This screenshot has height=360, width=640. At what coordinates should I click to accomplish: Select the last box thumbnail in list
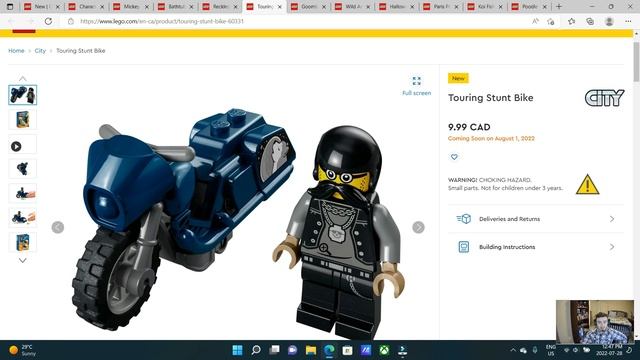pos(22,242)
